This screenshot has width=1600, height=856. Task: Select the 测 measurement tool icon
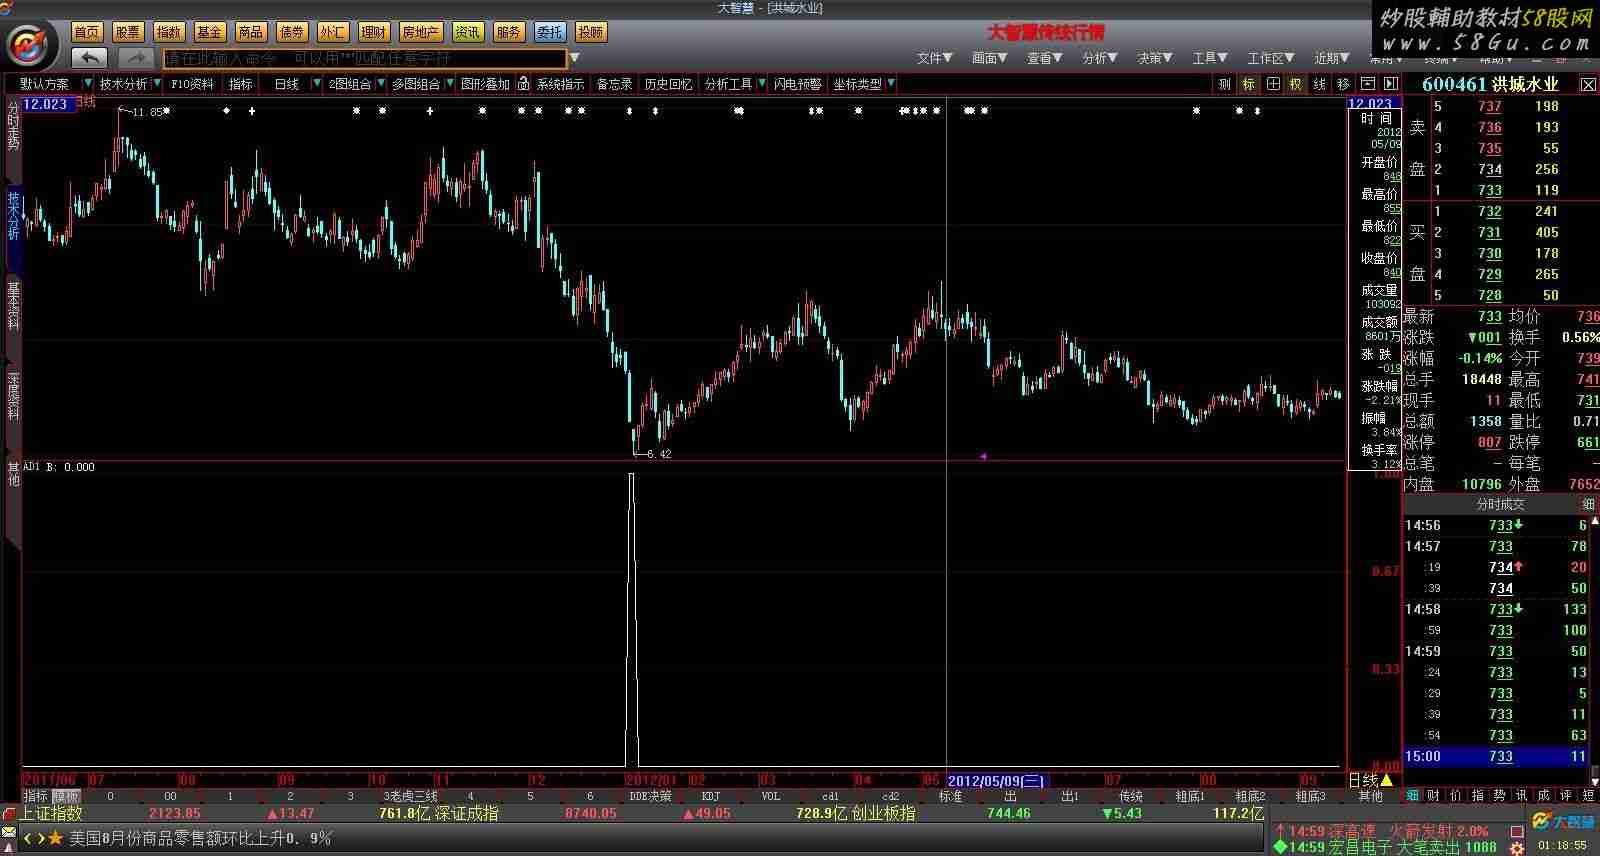click(x=1224, y=84)
